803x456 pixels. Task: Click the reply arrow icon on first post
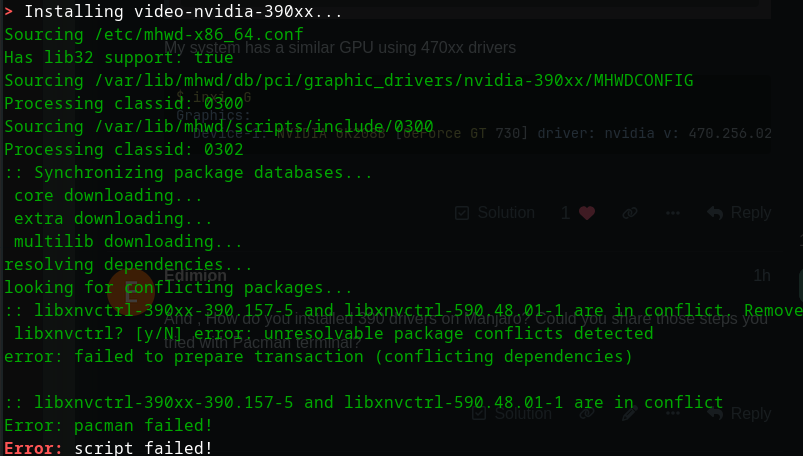click(715, 213)
